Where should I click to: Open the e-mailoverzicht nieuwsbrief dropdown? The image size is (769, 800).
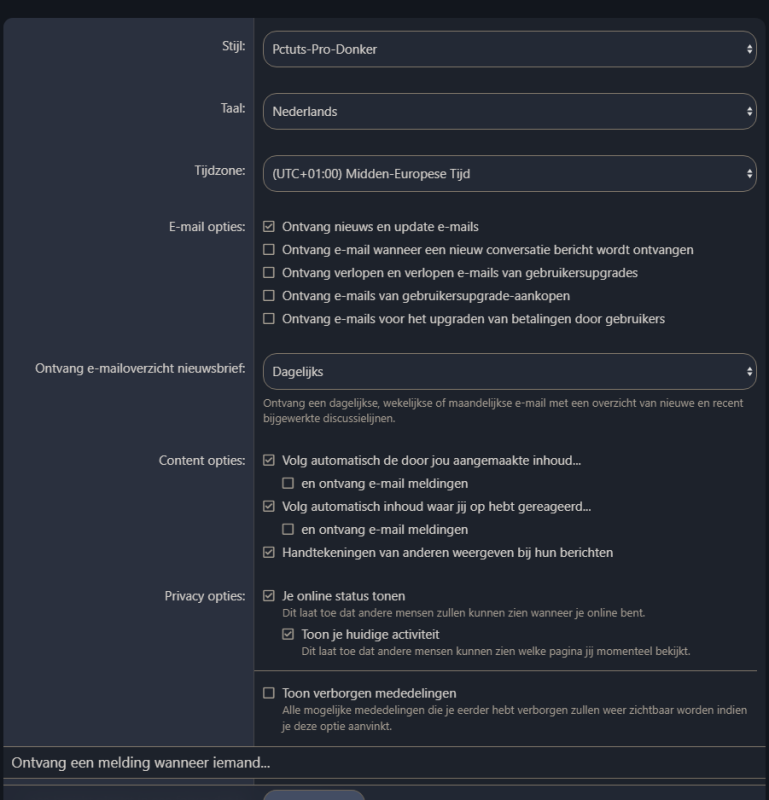coord(508,371)
